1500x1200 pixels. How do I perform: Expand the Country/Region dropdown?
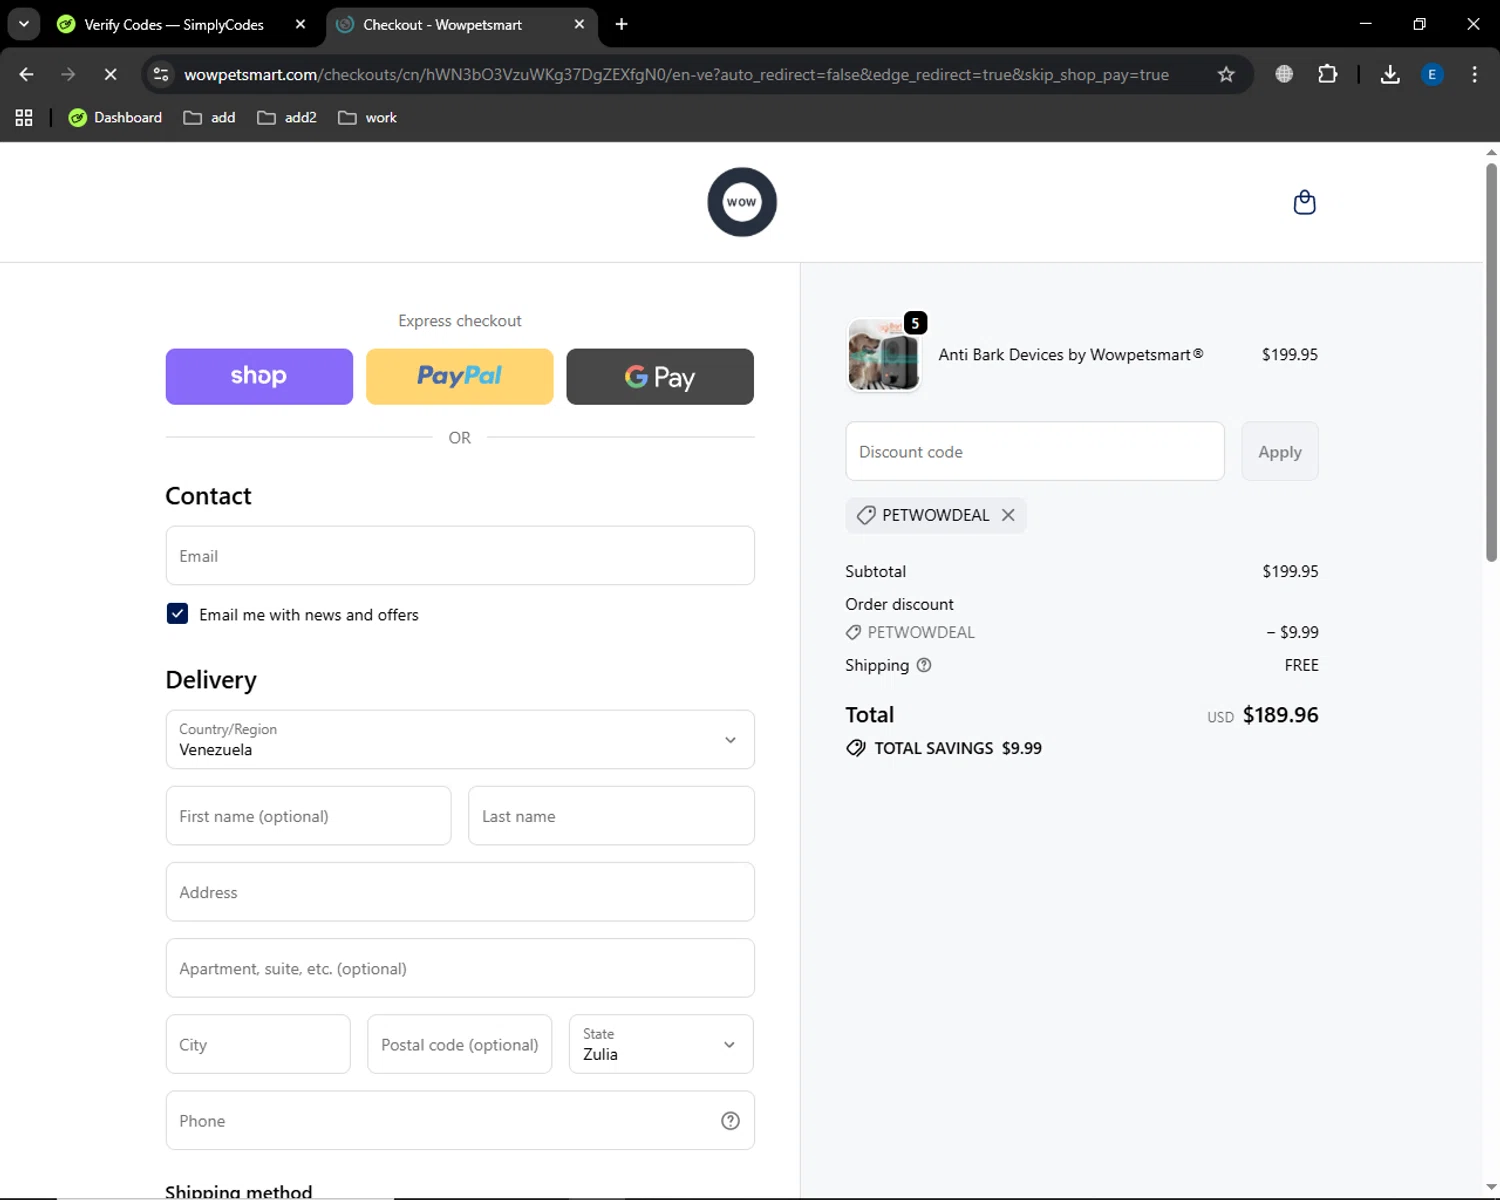460,740
